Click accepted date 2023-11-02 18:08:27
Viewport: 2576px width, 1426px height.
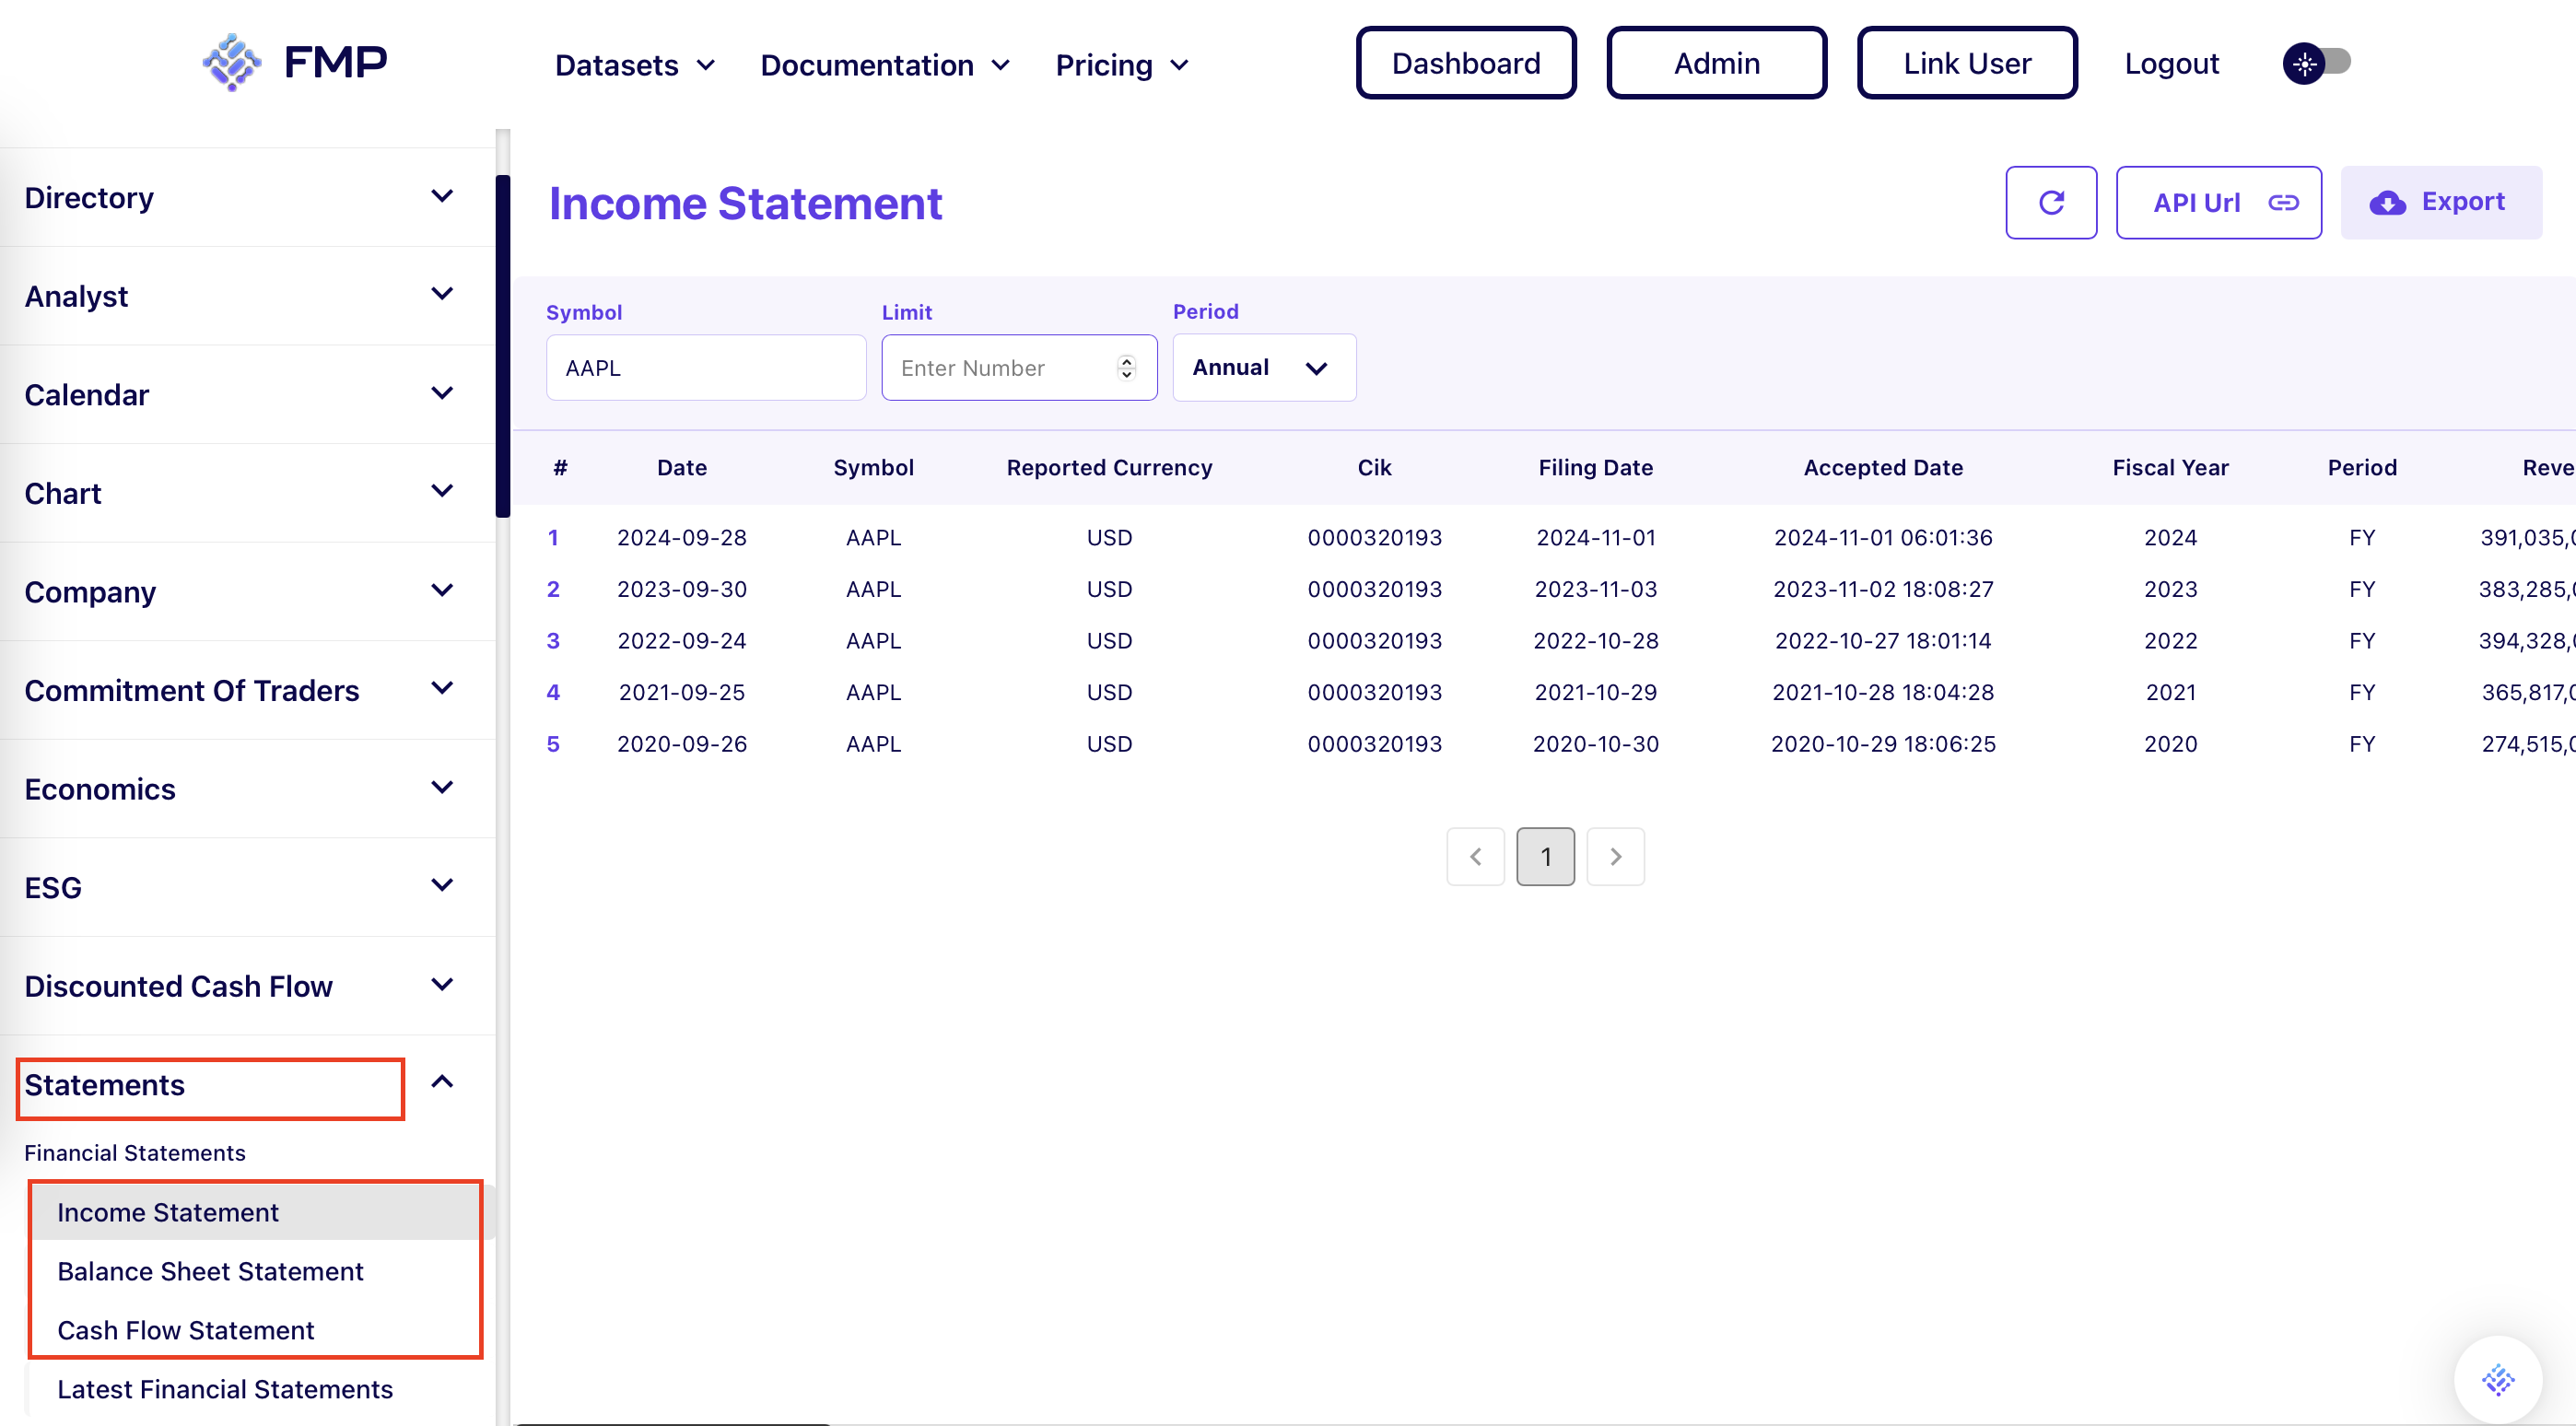pyautogui.click(x=1882, y=589)
